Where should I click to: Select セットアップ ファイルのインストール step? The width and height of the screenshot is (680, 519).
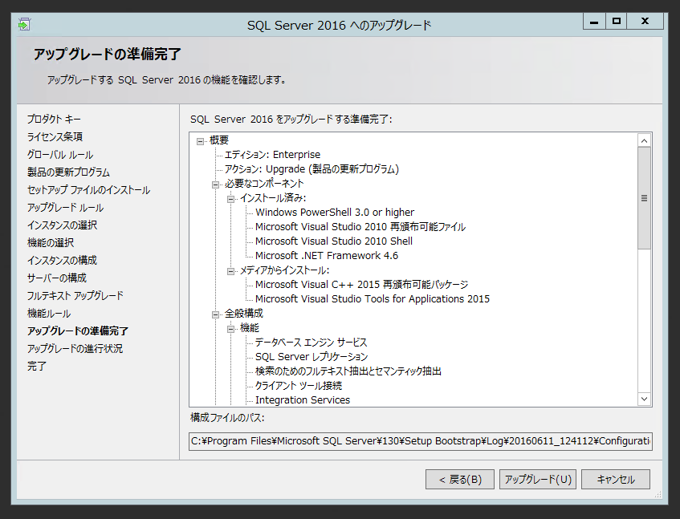point(88,190)
